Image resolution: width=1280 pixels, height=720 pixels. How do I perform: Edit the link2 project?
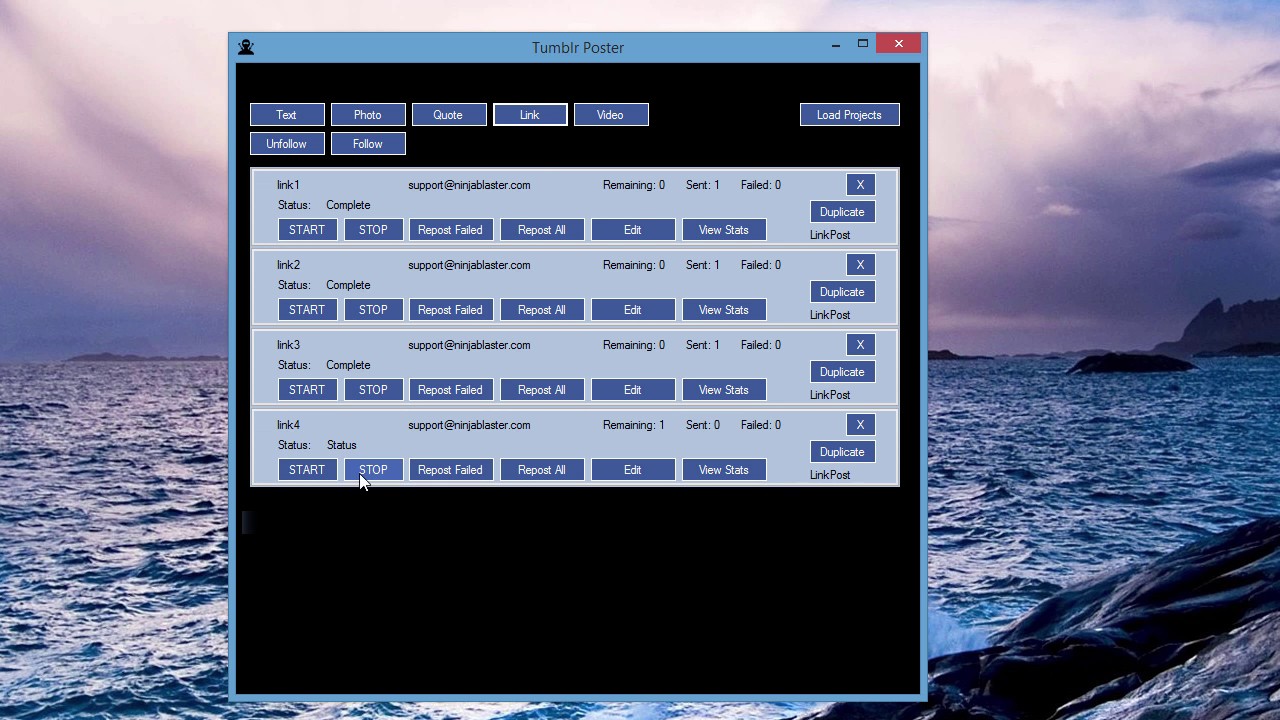point(633,310)
